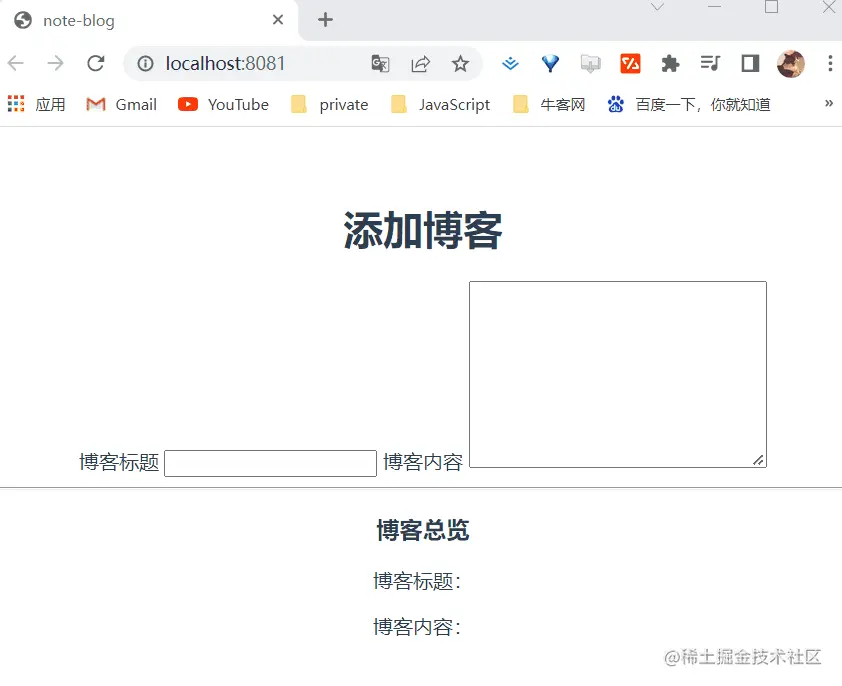
Task: Reload the current page
Action: [x=95, y=62]
